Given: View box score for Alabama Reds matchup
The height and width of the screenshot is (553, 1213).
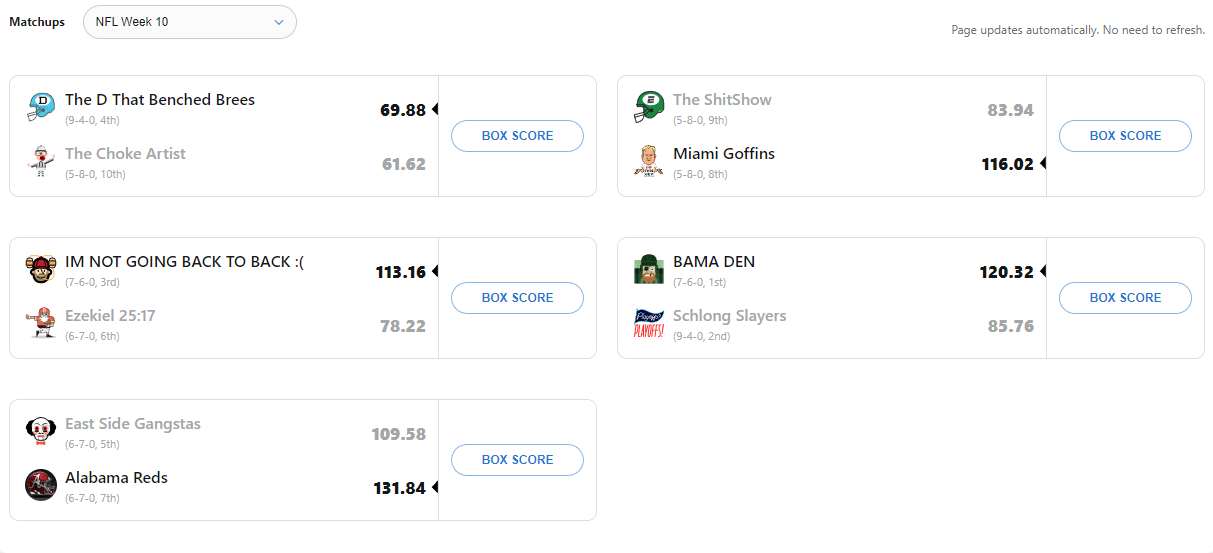Looking at the screenshot, I should click(517, 460).
